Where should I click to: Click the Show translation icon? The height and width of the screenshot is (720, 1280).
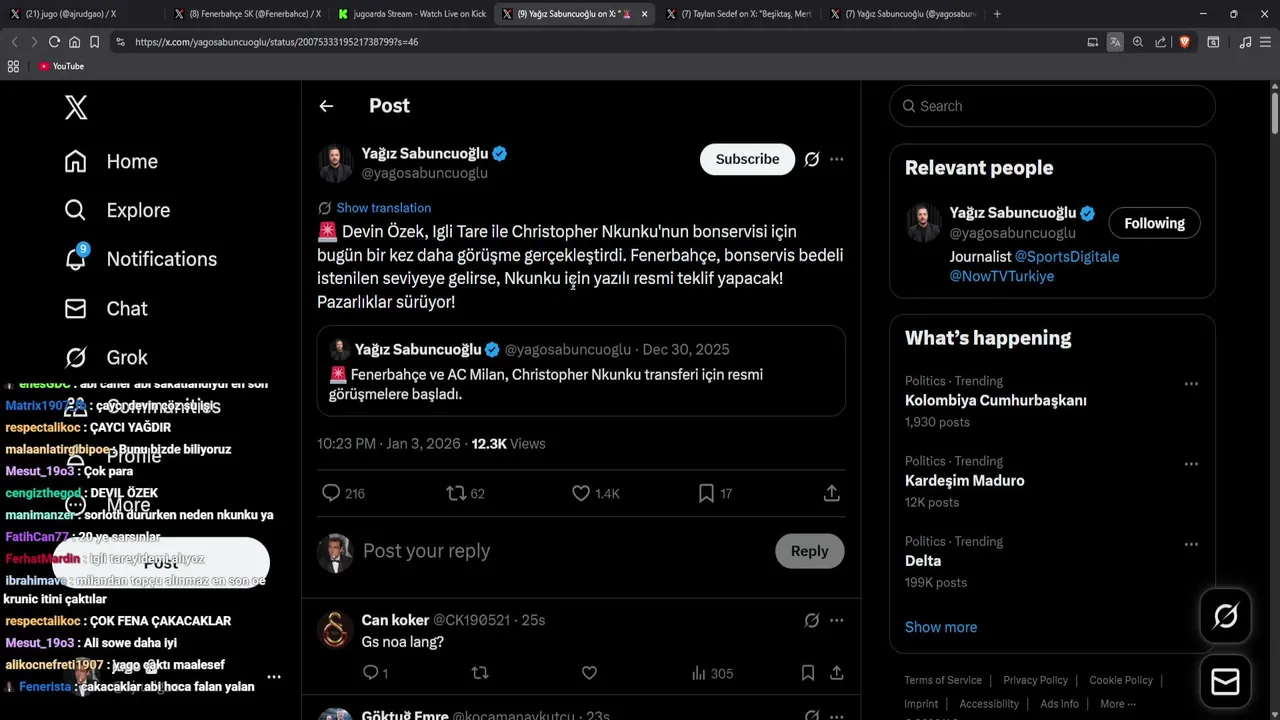(x=325, y=208)
